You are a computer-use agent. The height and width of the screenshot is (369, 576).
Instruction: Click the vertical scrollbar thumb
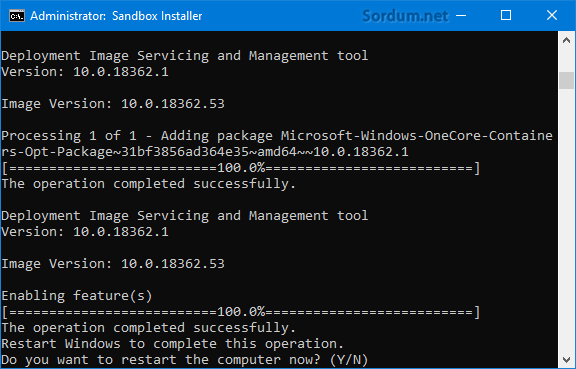566,80
